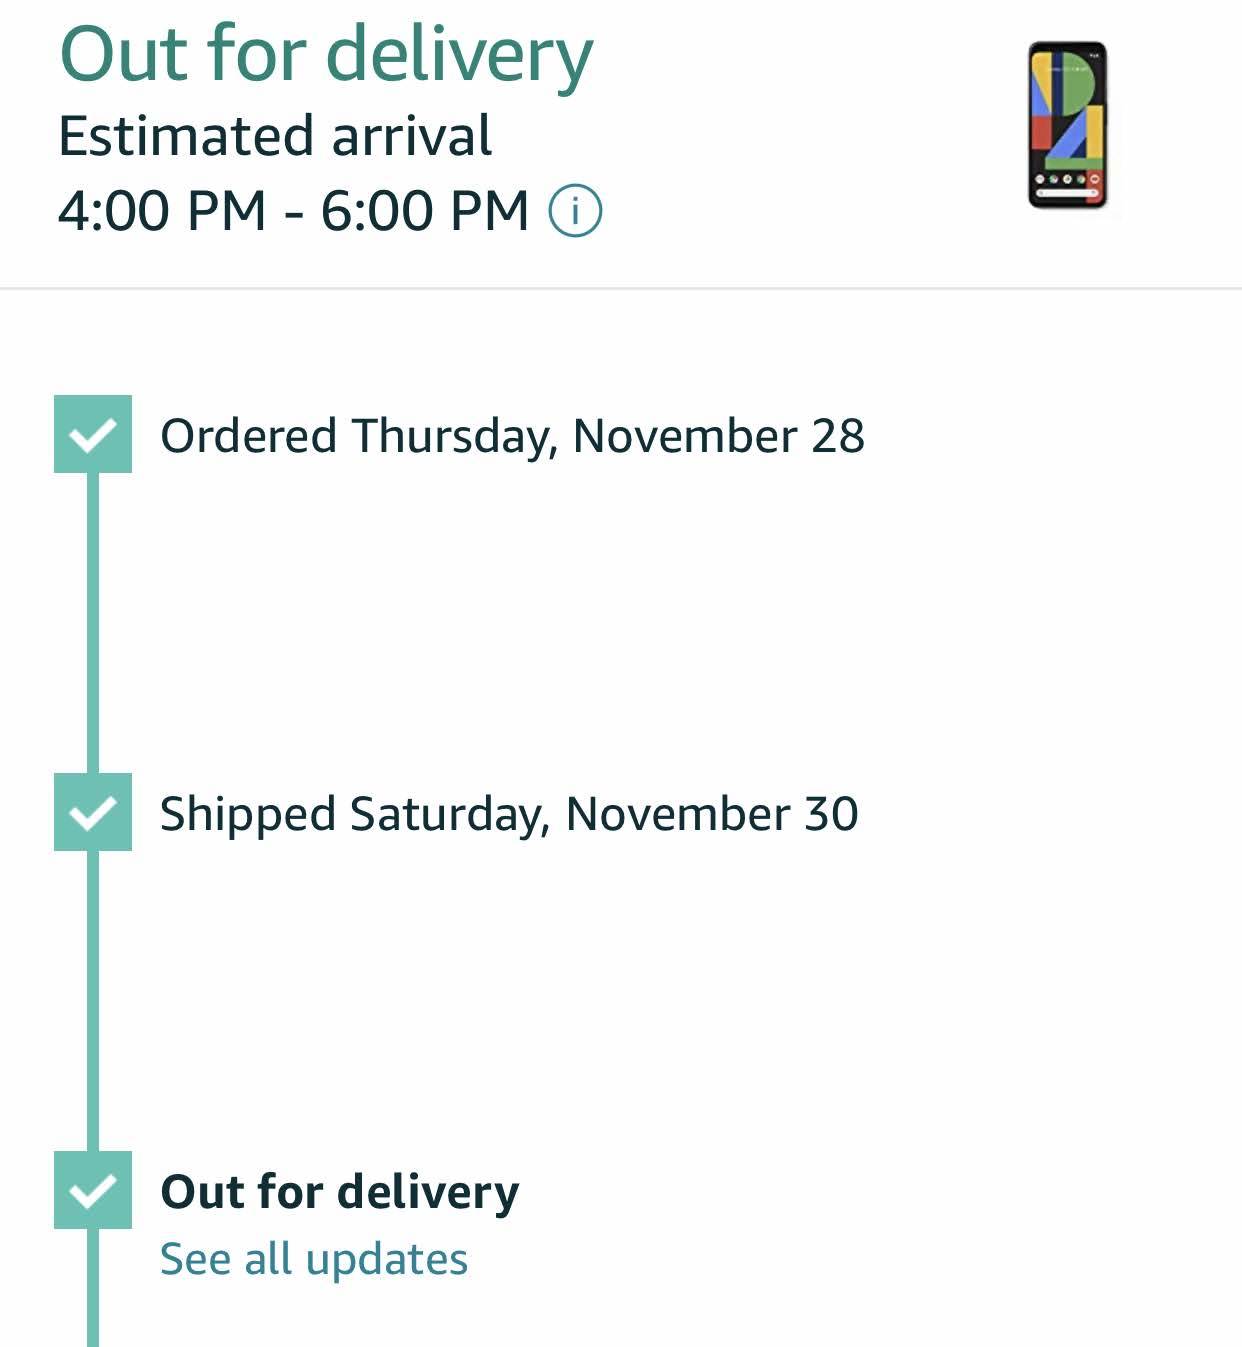Select the 6:00 PM end time
Image resolution: width=1242 pixels, height=1347 pixels.
(x=425, y=211)
